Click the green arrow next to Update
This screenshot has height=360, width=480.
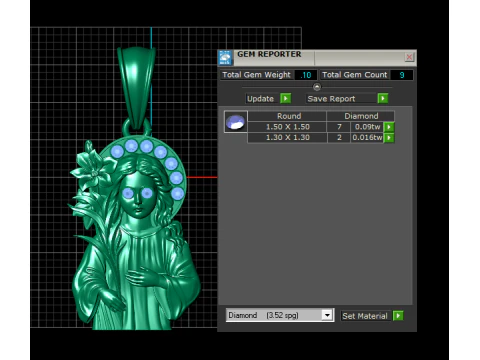click(286, 98)
